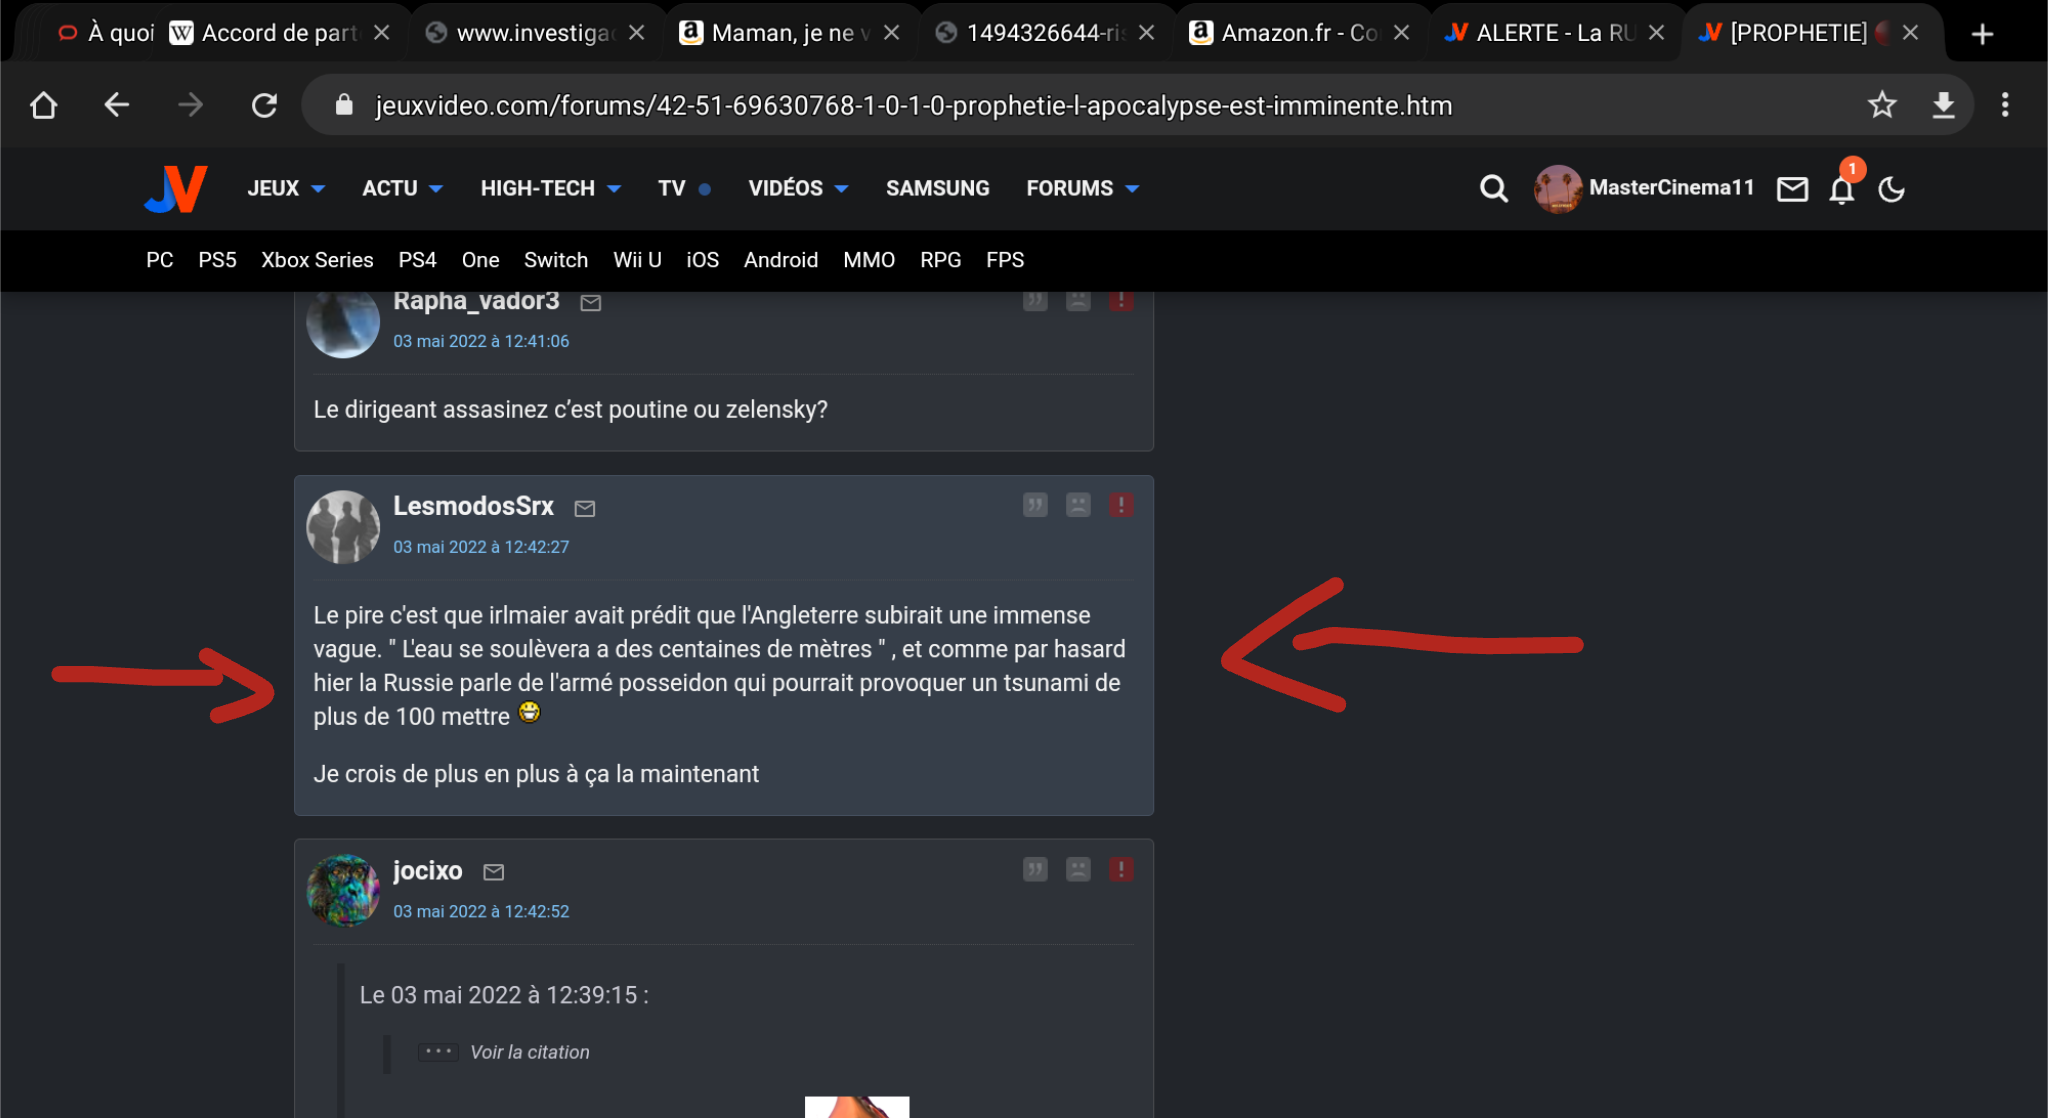2048x1118 pixels.
Task: Send message to jocixo via envelope icon
Action: (493, 873)
